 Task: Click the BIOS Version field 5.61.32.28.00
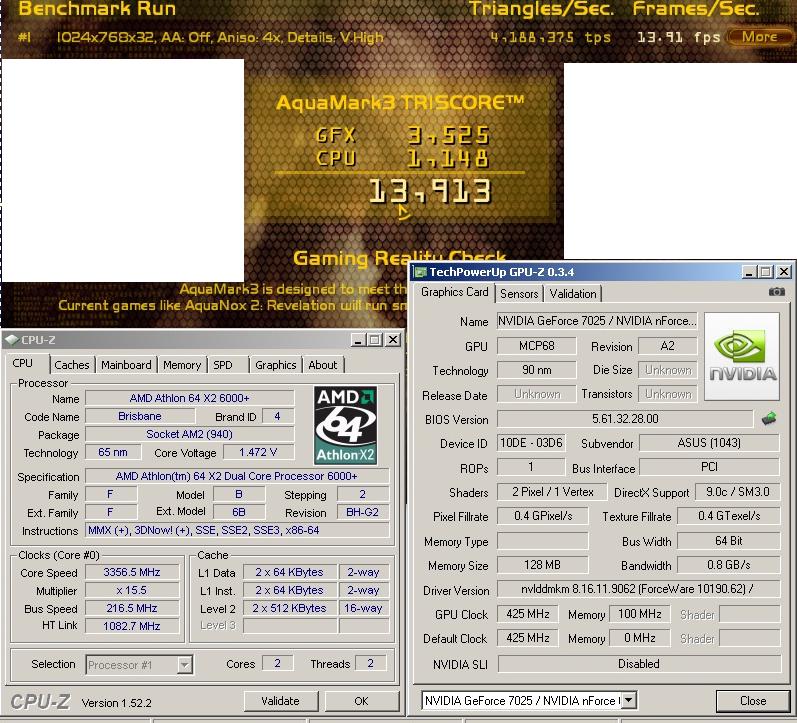coord(625,419)
